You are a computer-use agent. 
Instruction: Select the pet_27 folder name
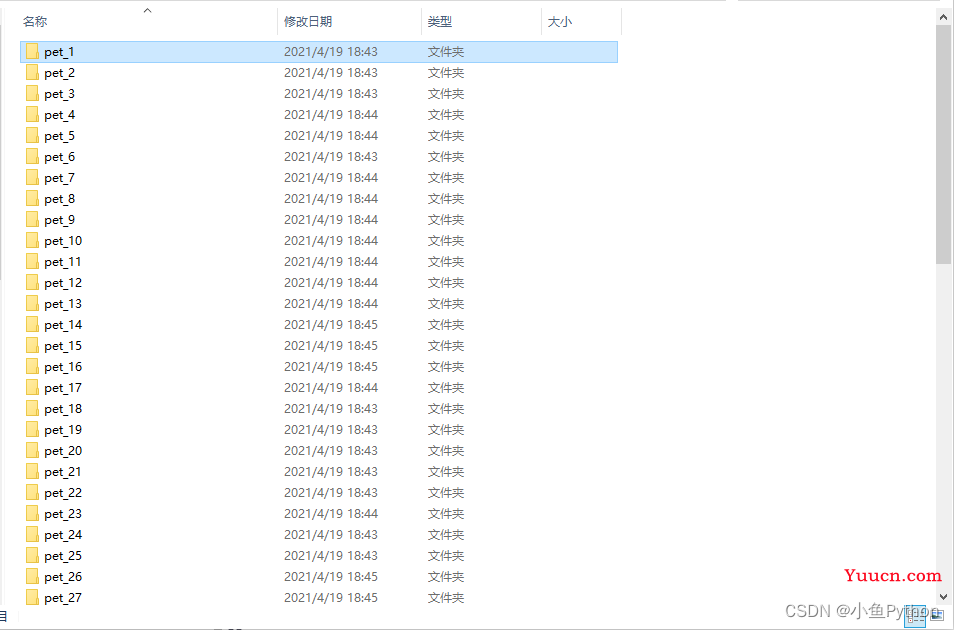[x=63, y=598]
